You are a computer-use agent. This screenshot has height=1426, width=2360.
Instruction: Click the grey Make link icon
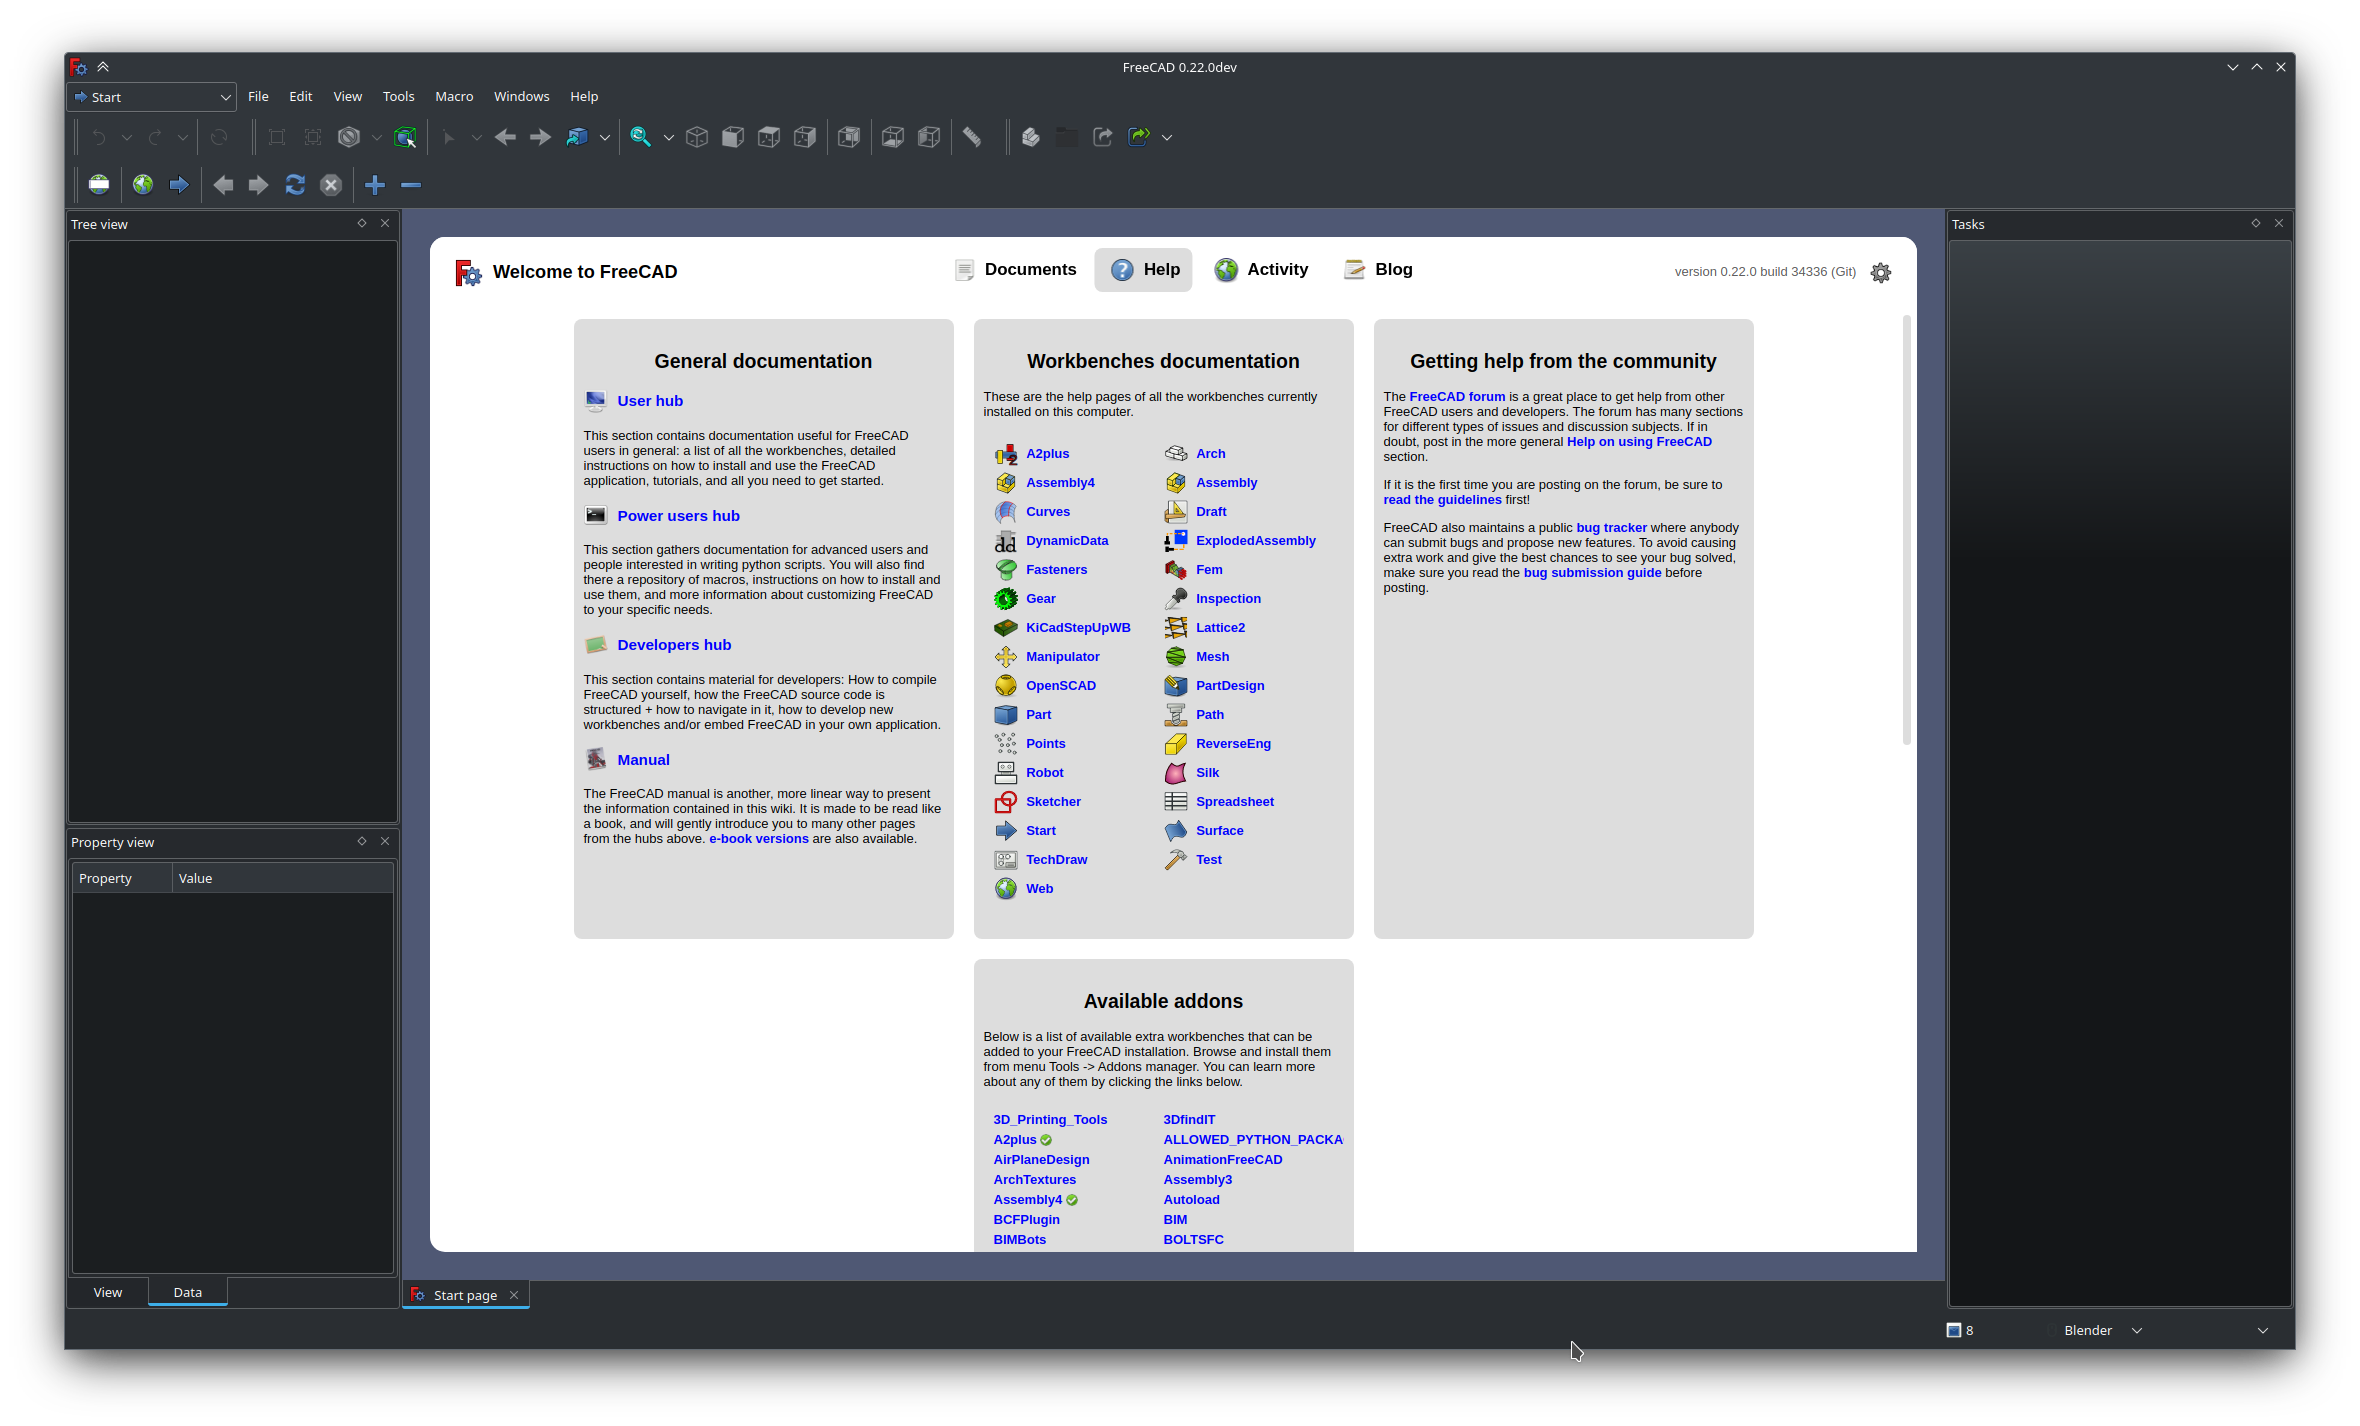coord(1103,137)
